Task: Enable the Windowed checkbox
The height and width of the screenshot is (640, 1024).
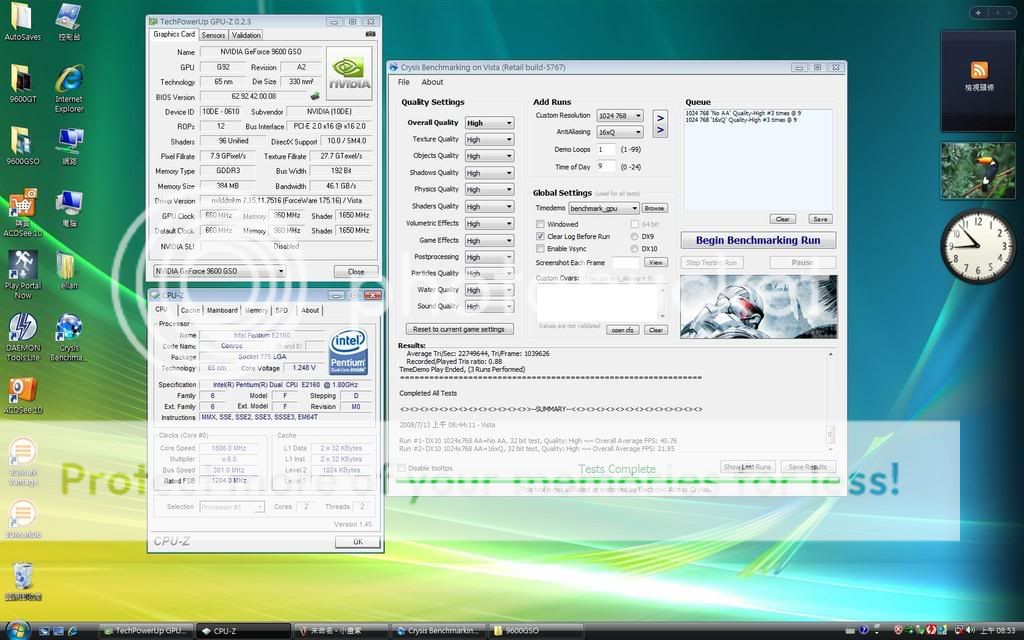Action: (541, 224)
